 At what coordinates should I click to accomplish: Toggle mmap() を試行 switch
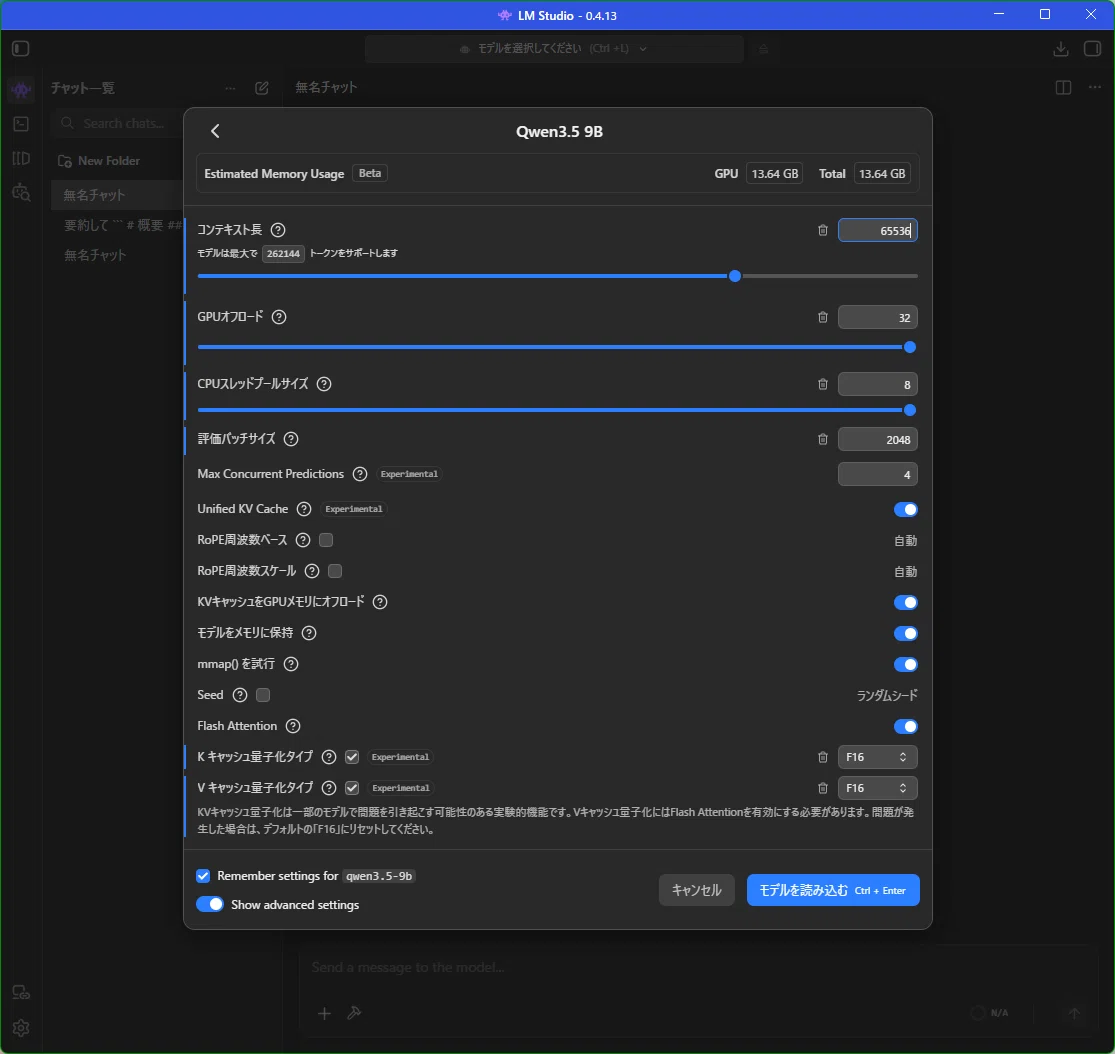pos(905,664)
